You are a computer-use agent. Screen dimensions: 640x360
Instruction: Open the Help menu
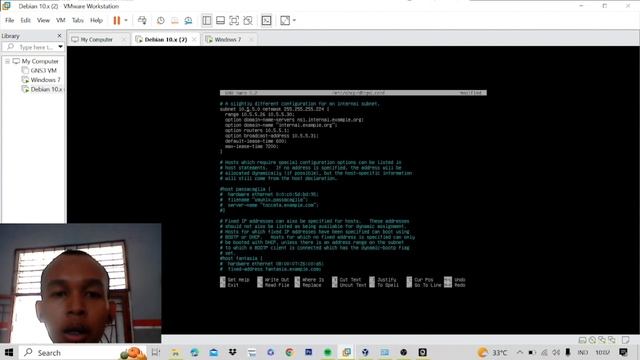(96, 20)
